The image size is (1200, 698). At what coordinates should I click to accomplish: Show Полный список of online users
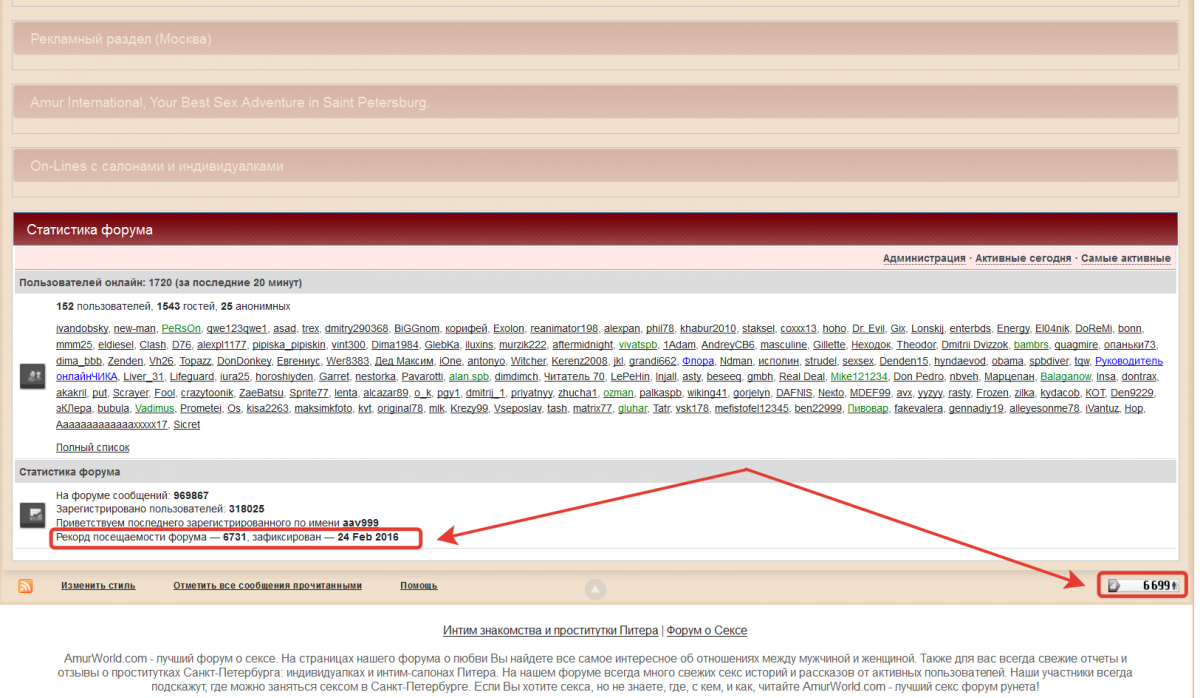click(x=92, y=447)
